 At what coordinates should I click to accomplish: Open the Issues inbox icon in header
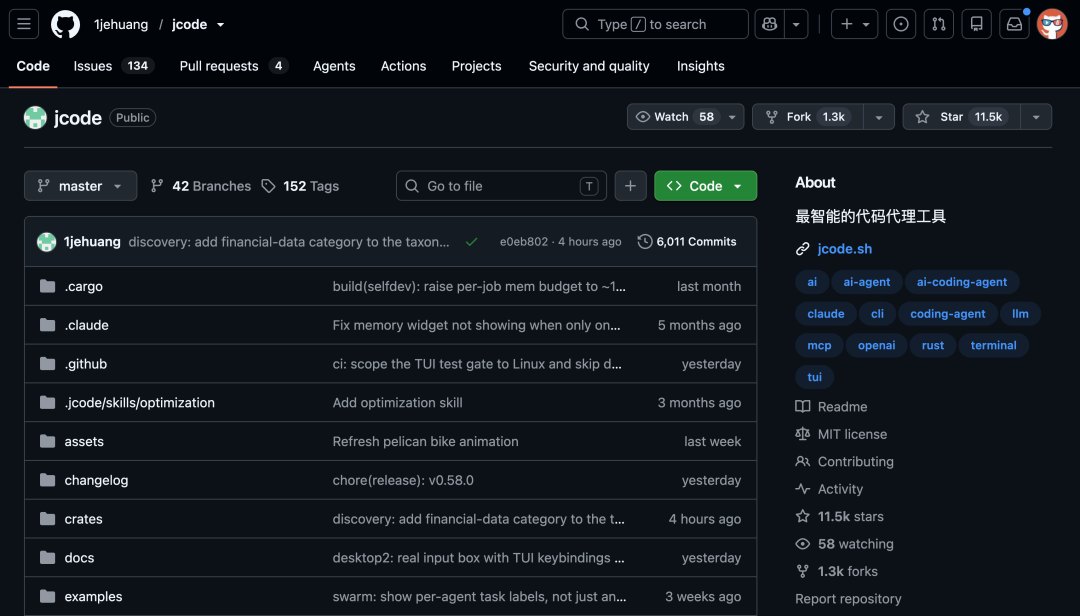coord(900,24)
